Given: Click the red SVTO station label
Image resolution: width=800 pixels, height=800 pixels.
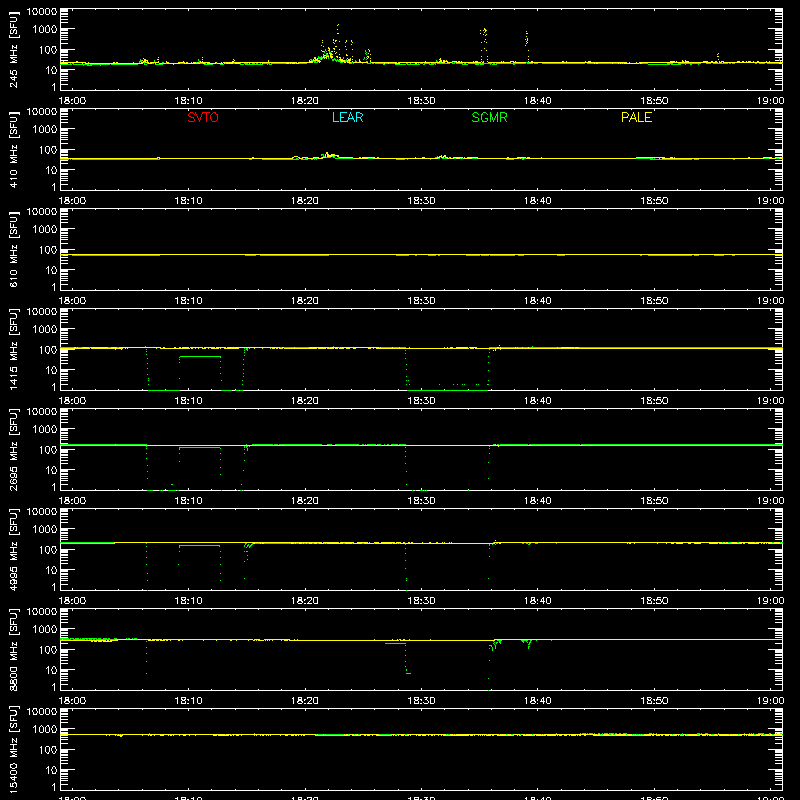Looking at the screenshot, I should (203, 117).
